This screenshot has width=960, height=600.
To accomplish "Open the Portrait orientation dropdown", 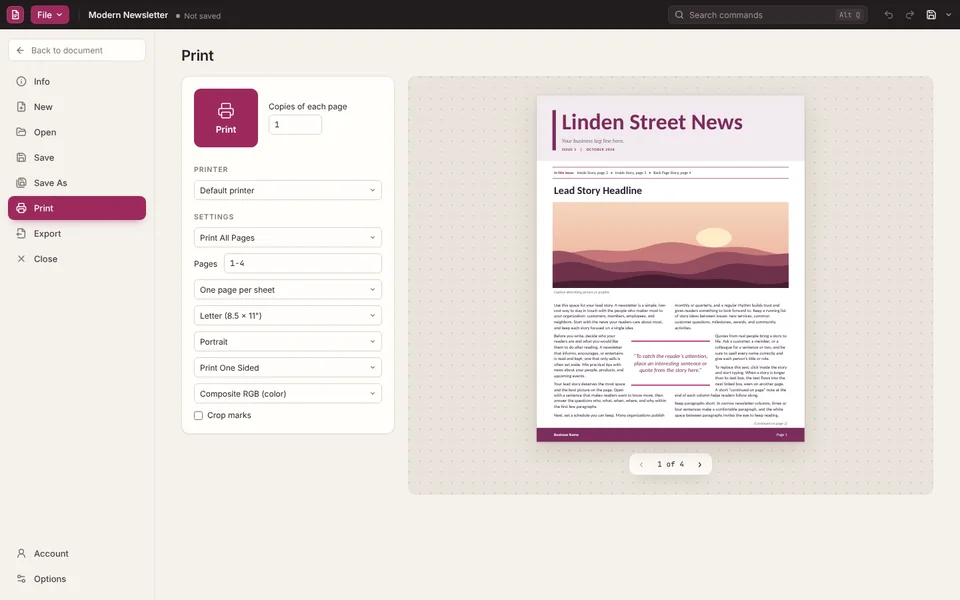I will pyautogui.click(x=288, y=342).
